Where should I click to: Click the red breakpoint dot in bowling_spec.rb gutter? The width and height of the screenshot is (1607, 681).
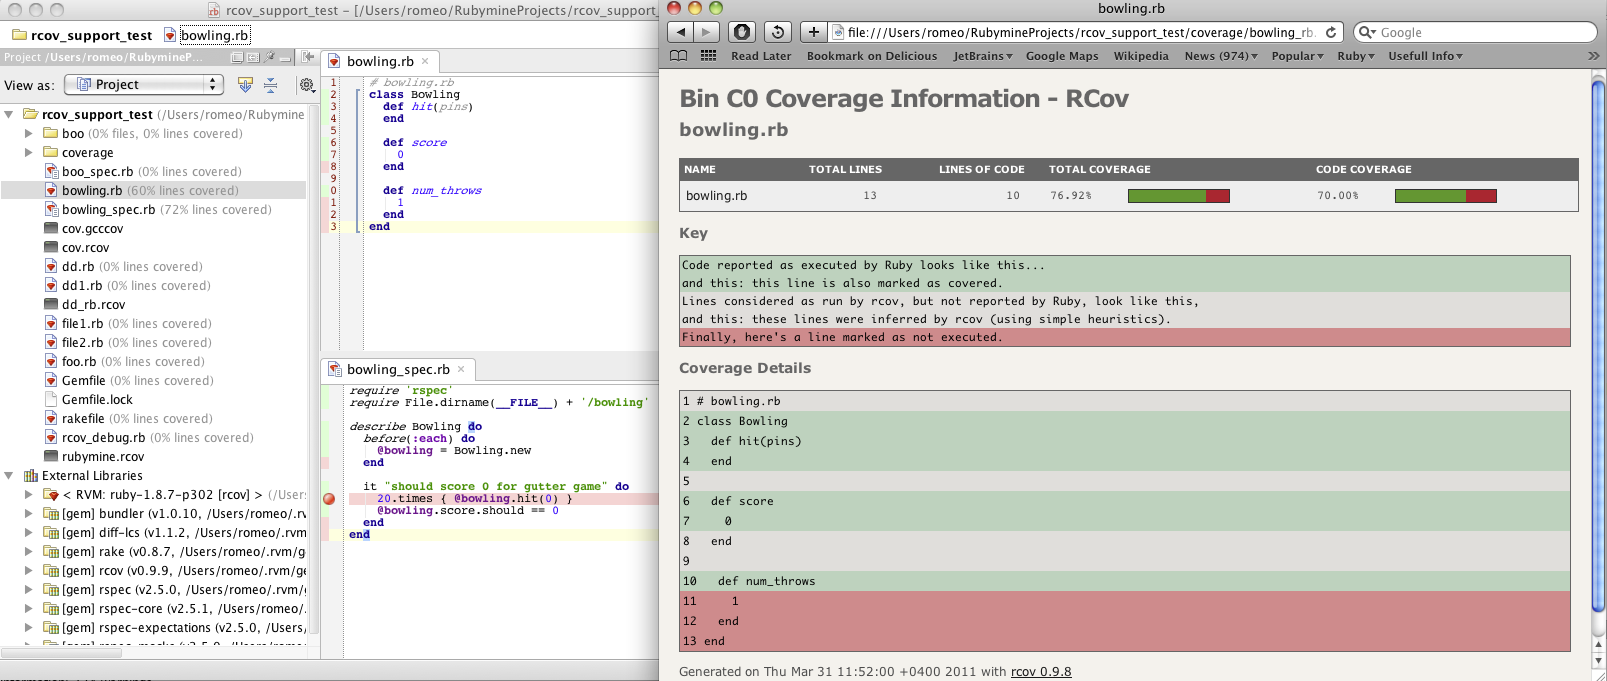(329, 498)
